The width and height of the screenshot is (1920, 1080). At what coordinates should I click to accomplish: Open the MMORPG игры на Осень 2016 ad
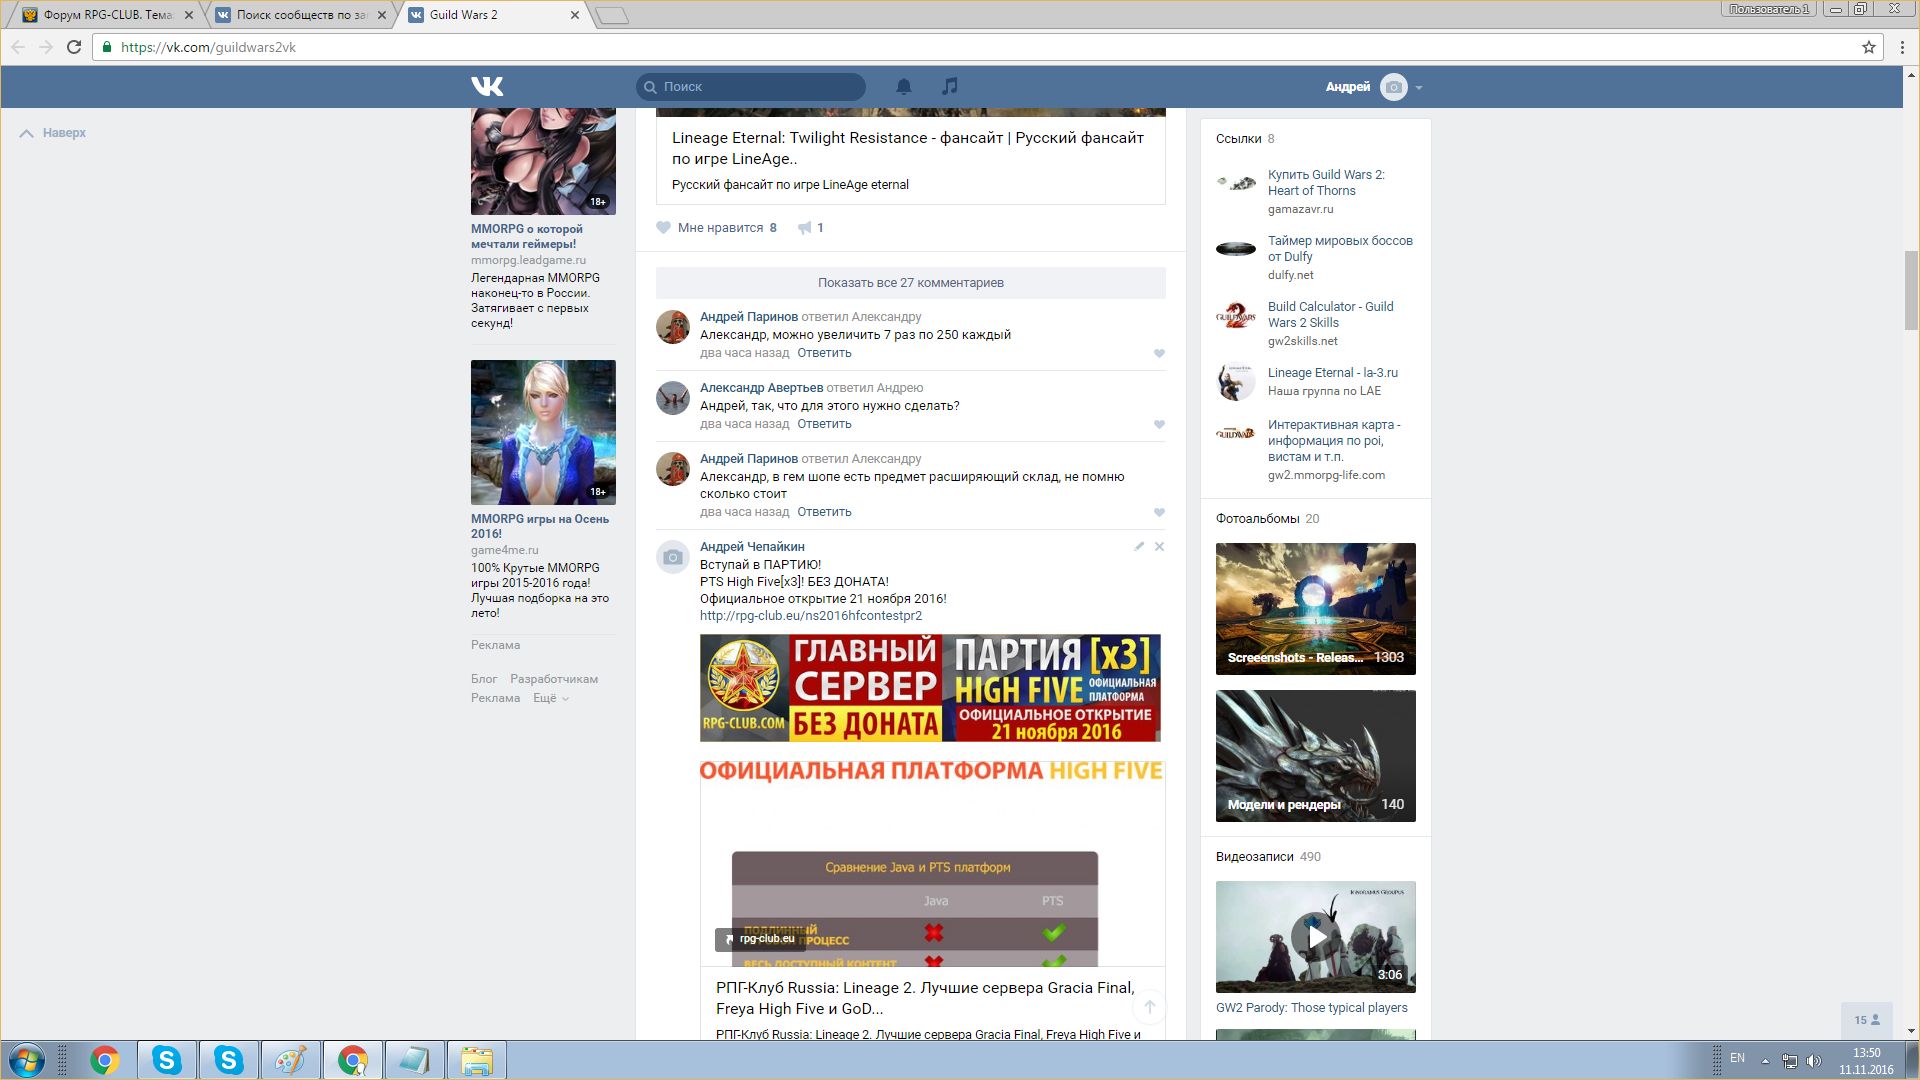tap(540, 526)
